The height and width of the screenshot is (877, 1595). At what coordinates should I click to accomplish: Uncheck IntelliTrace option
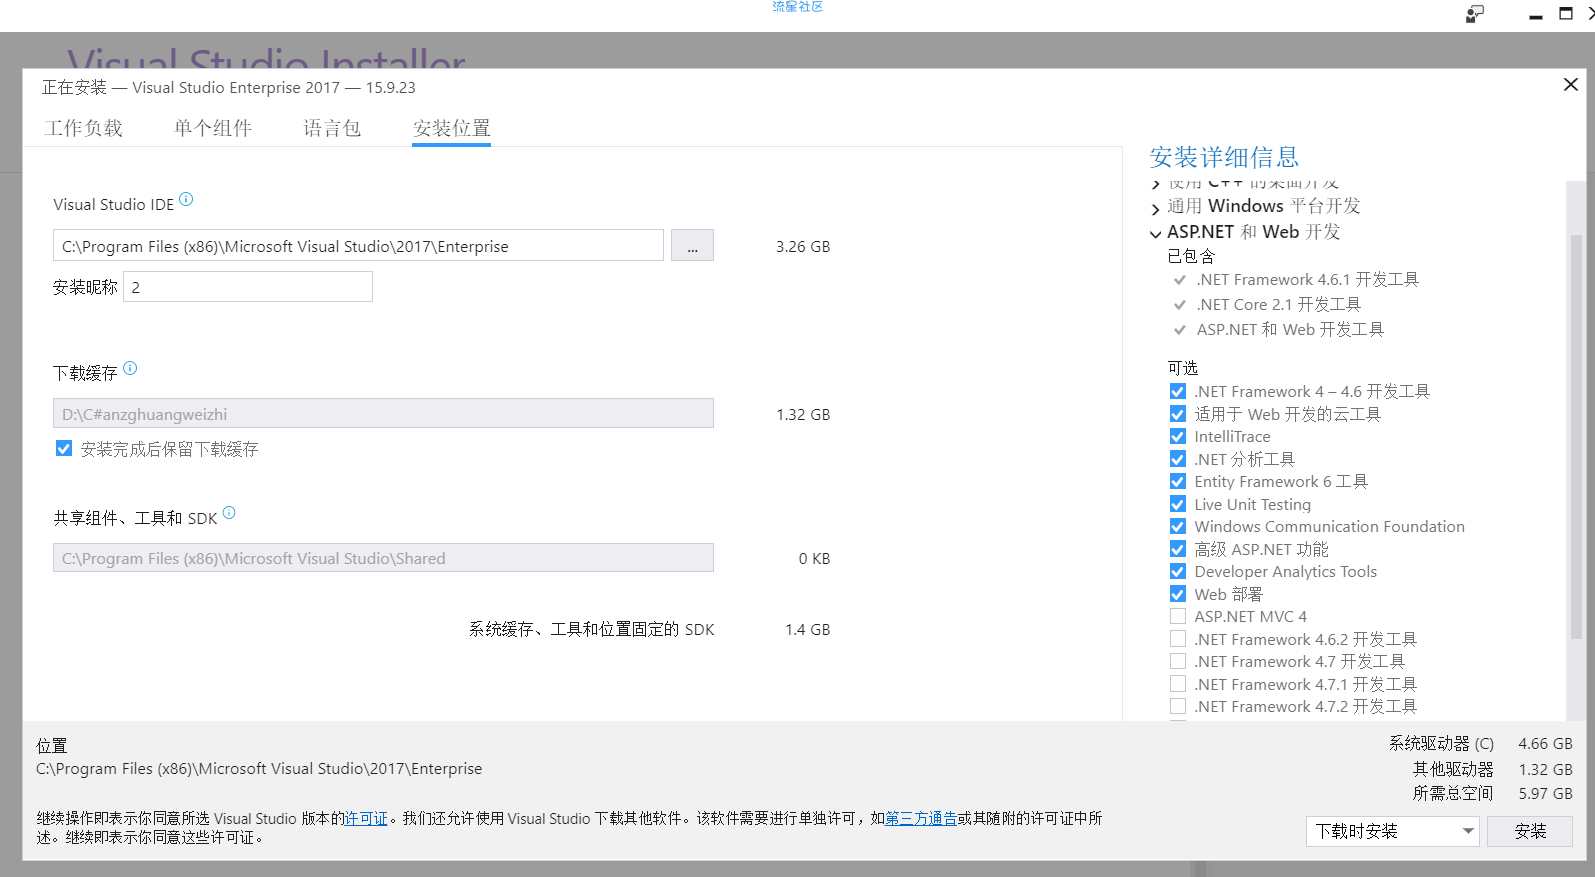pyautogui.click(x=1178, y=436)
